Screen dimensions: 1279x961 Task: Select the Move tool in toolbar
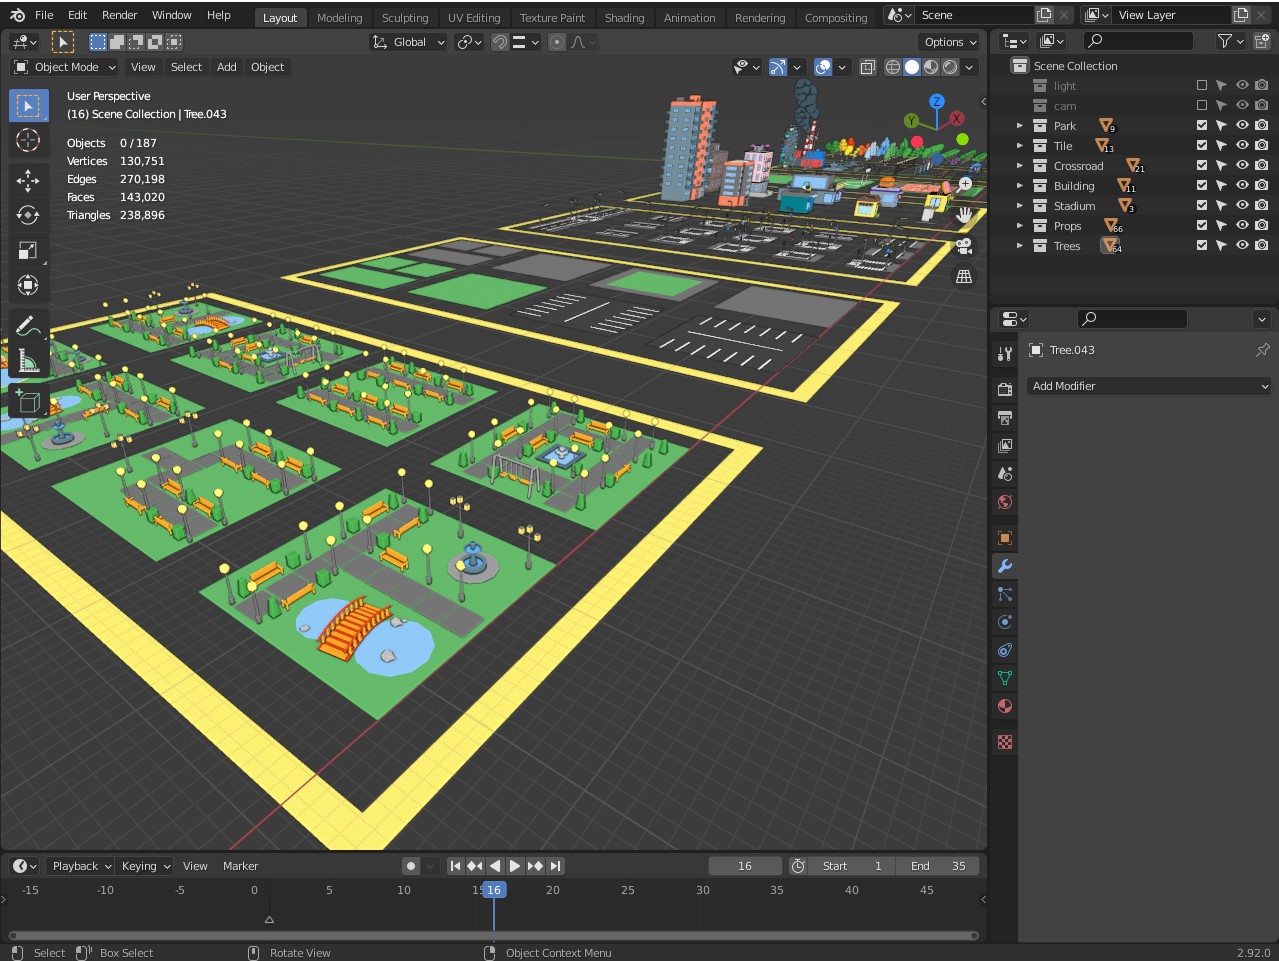28,180
